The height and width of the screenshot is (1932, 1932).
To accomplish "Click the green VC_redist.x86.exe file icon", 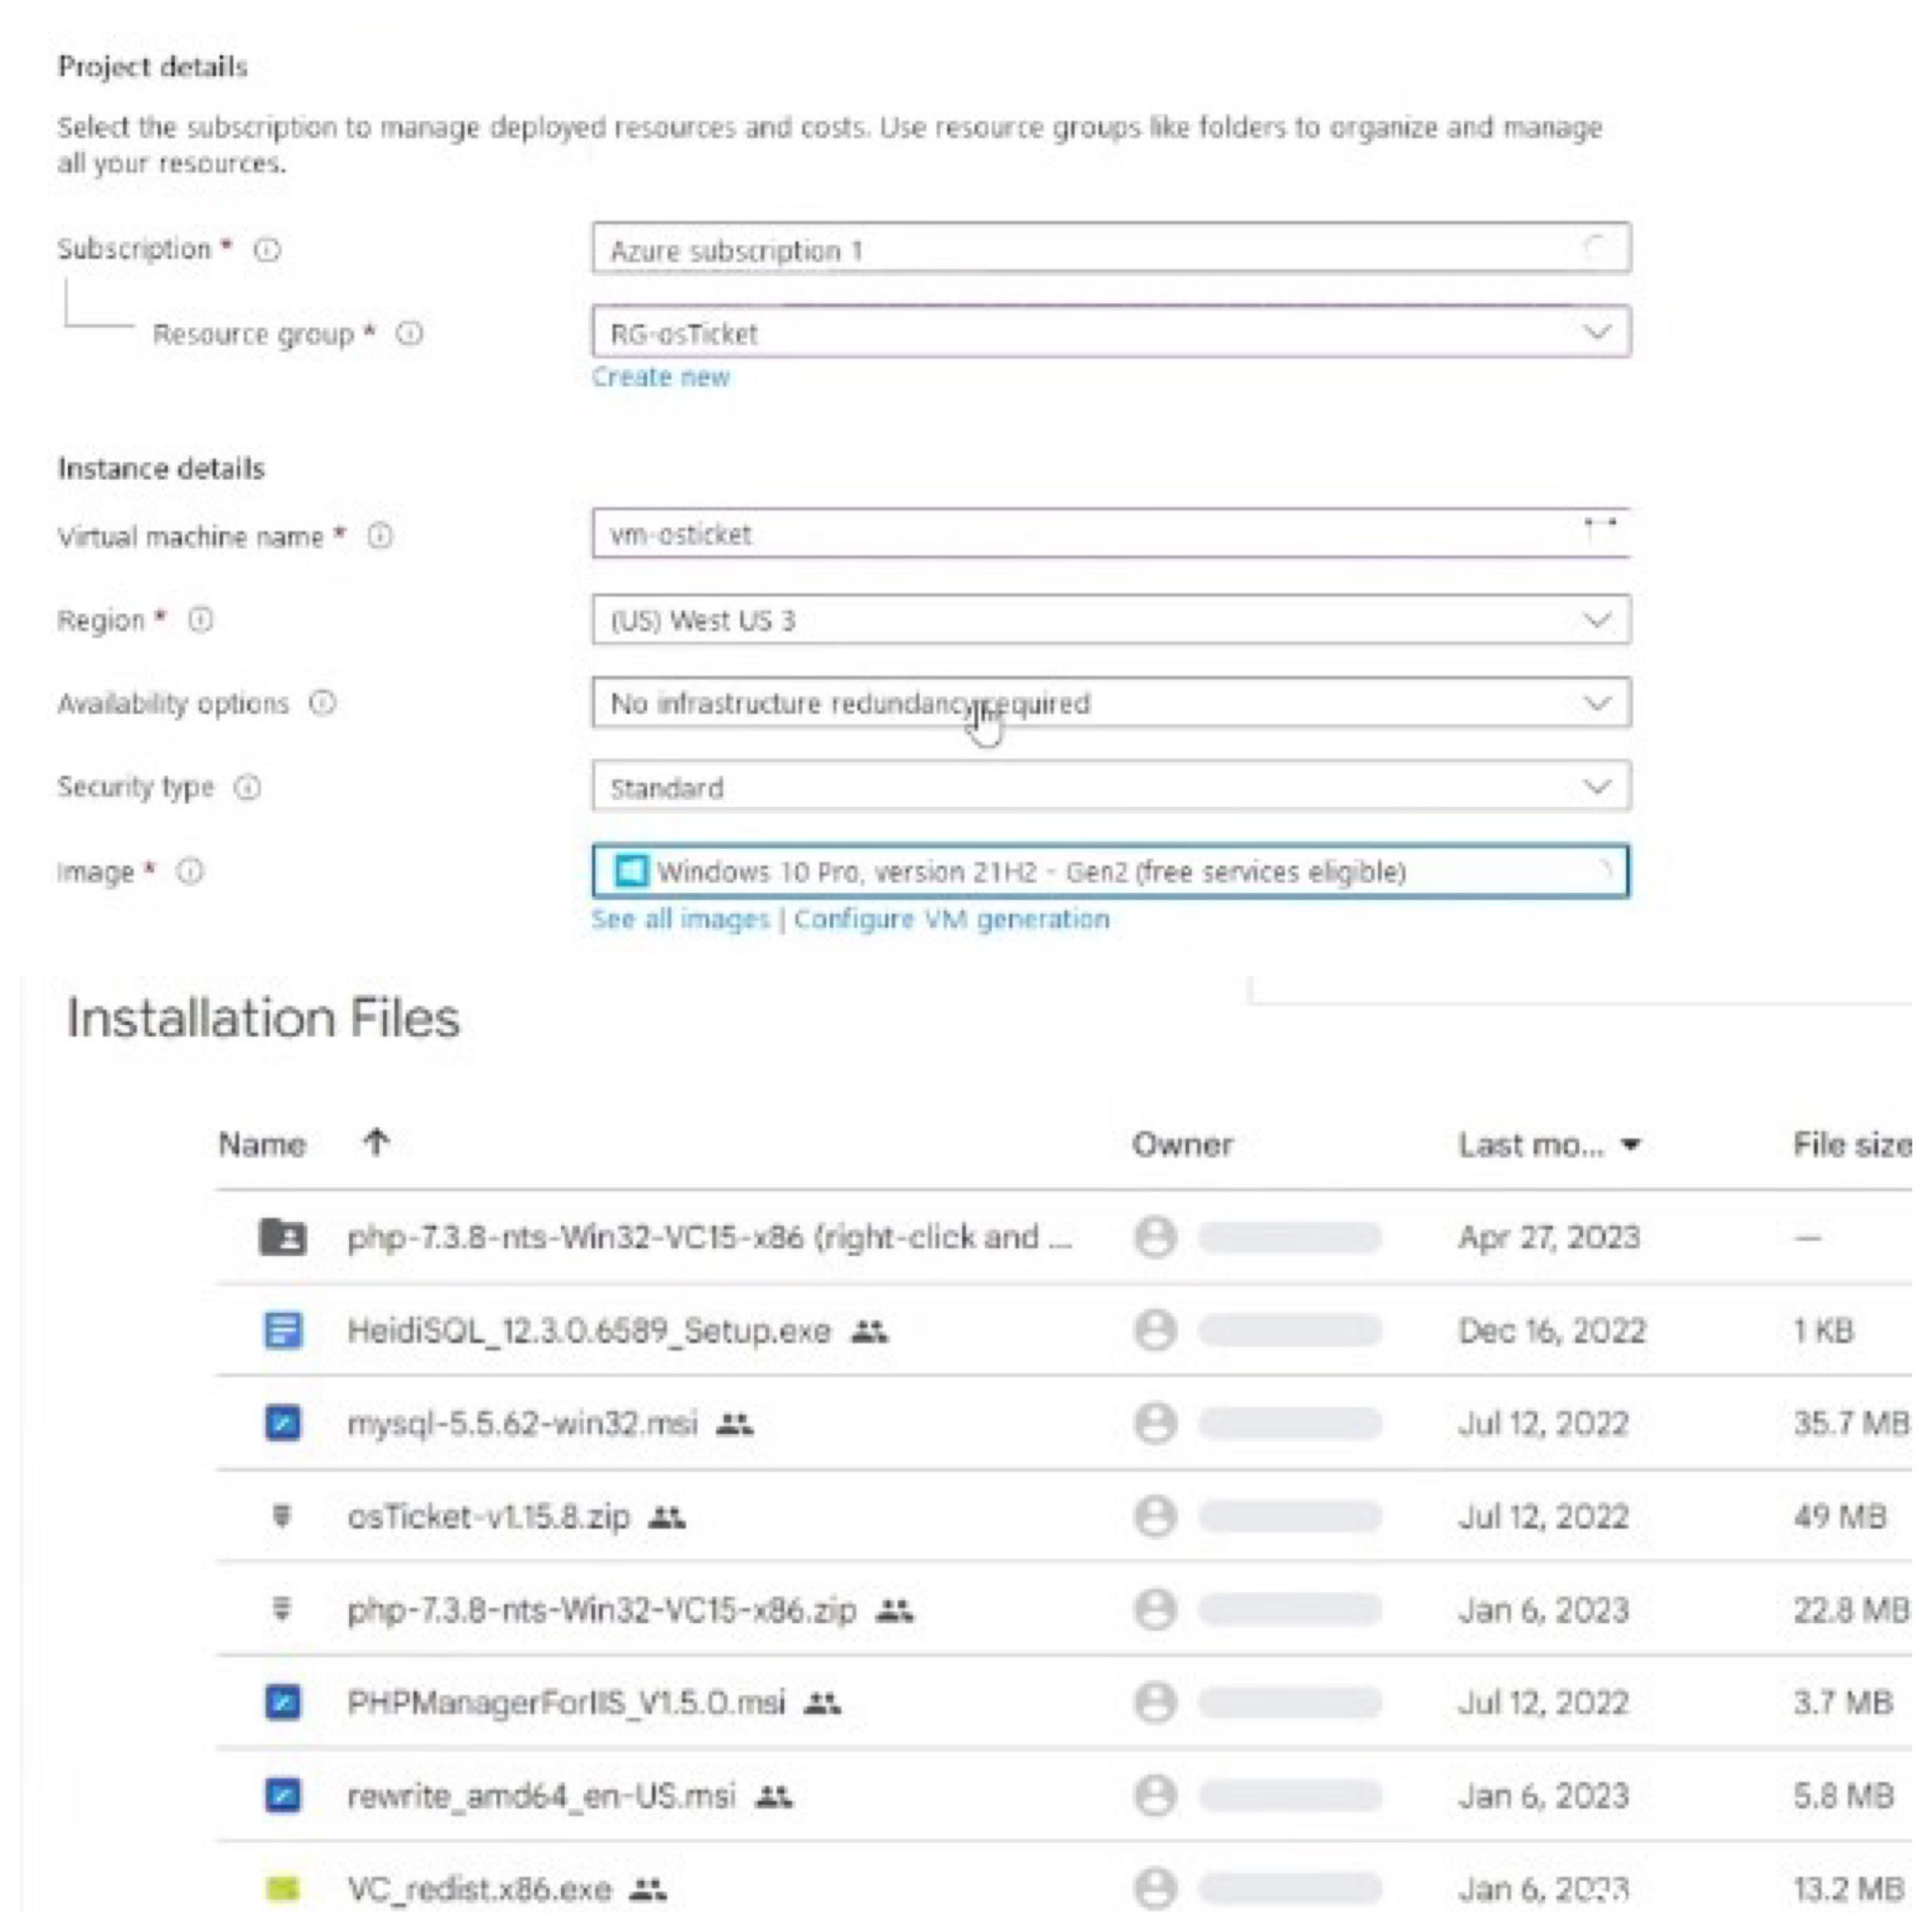I will (283, 1888).
